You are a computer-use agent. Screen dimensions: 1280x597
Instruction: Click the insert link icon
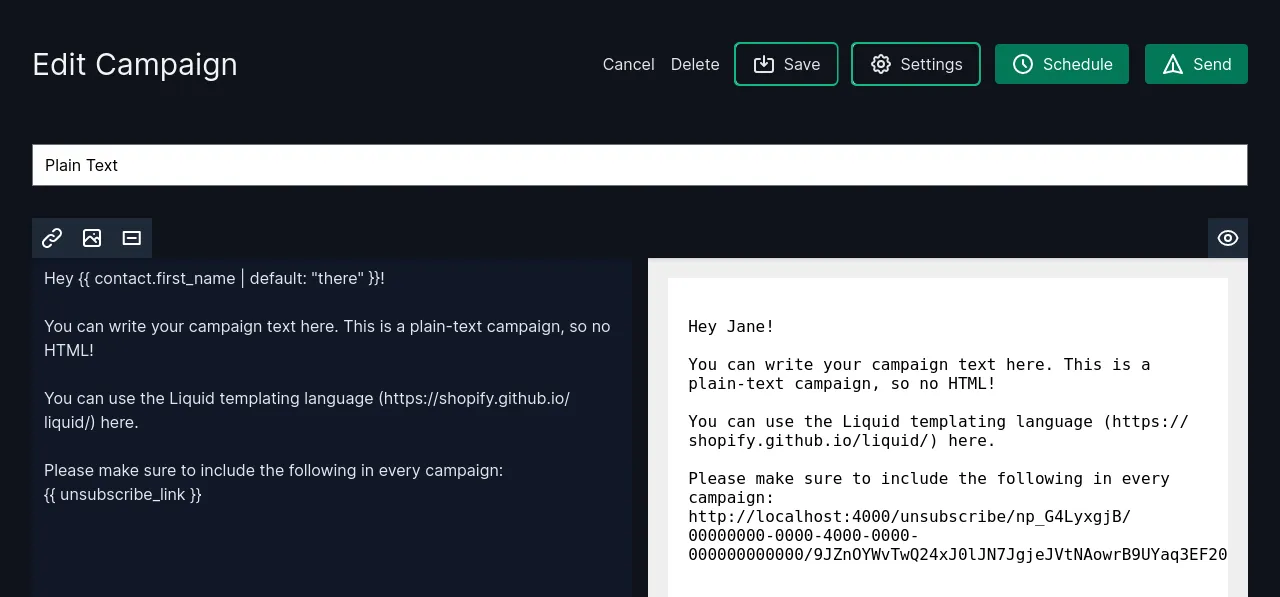pyautogui.click(x=52, y=238)
